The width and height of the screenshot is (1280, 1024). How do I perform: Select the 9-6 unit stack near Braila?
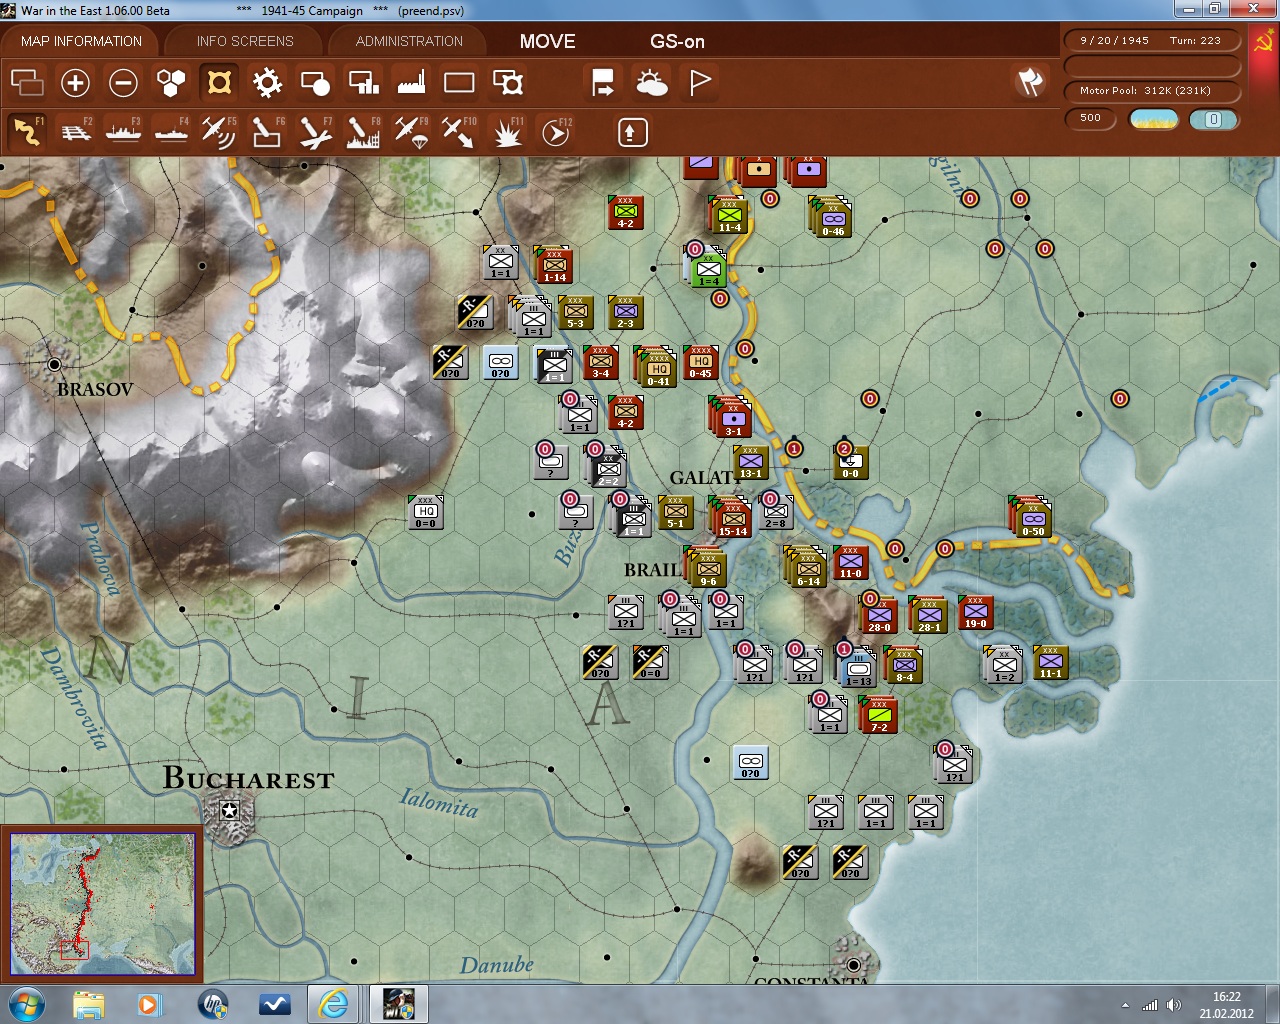(708, 569)
